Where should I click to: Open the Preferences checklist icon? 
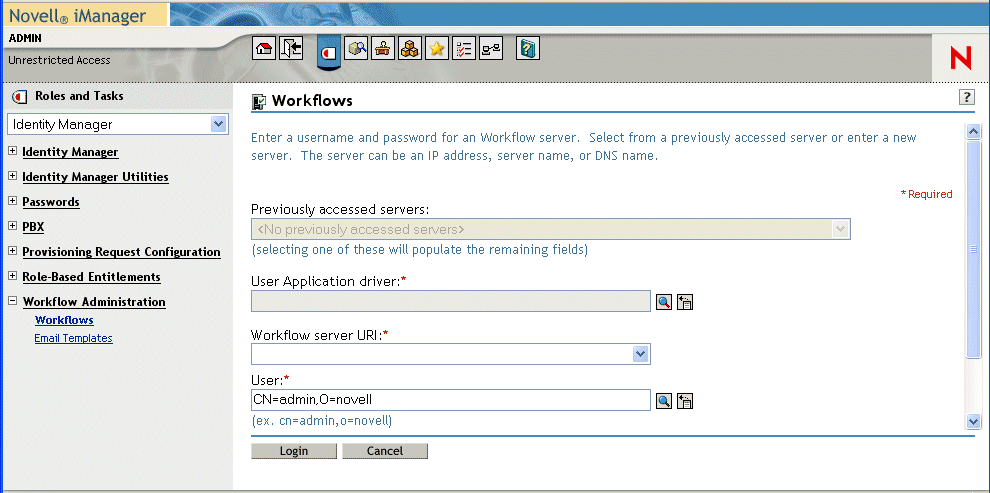click(x=464, y=49)
